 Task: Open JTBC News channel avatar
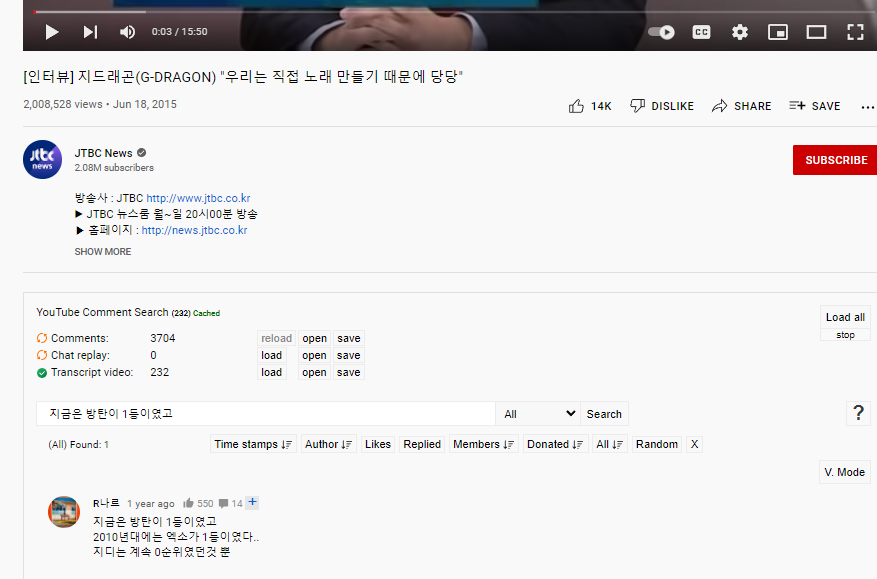43,159
